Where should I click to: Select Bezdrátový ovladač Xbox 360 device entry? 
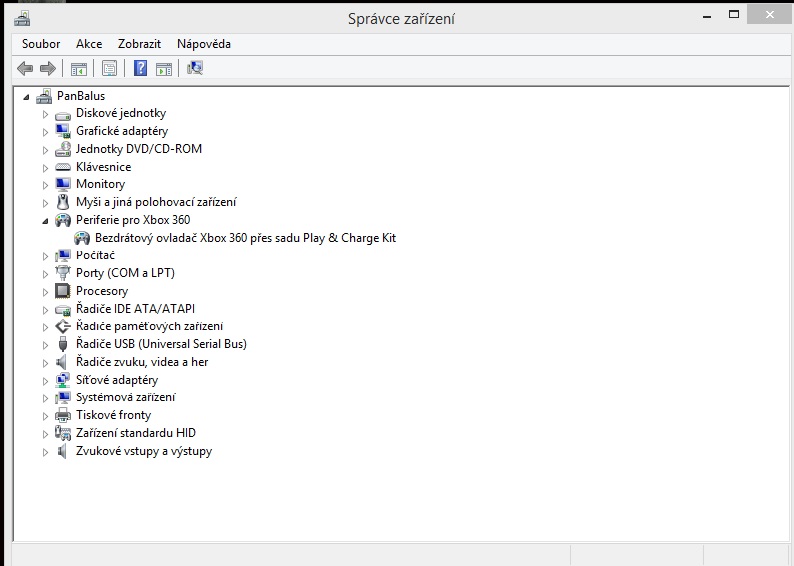245,238
